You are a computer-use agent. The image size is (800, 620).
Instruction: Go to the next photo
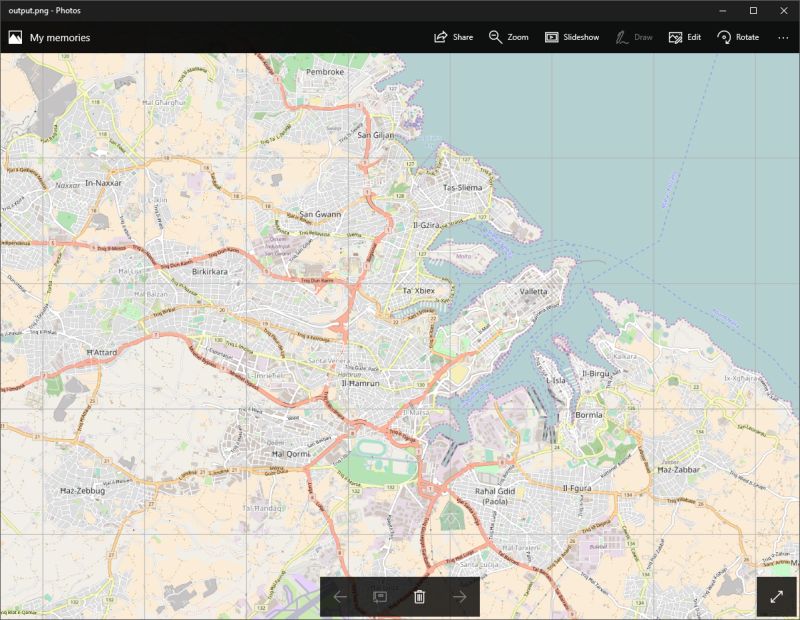459,597
